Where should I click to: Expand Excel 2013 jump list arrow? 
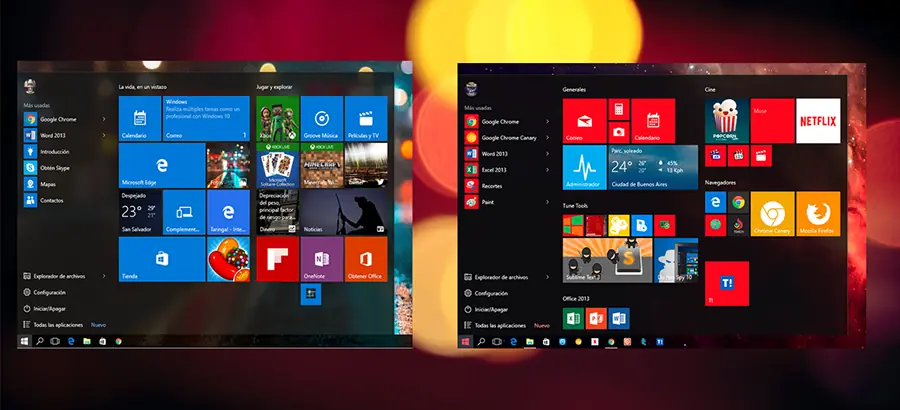point(548,170)
